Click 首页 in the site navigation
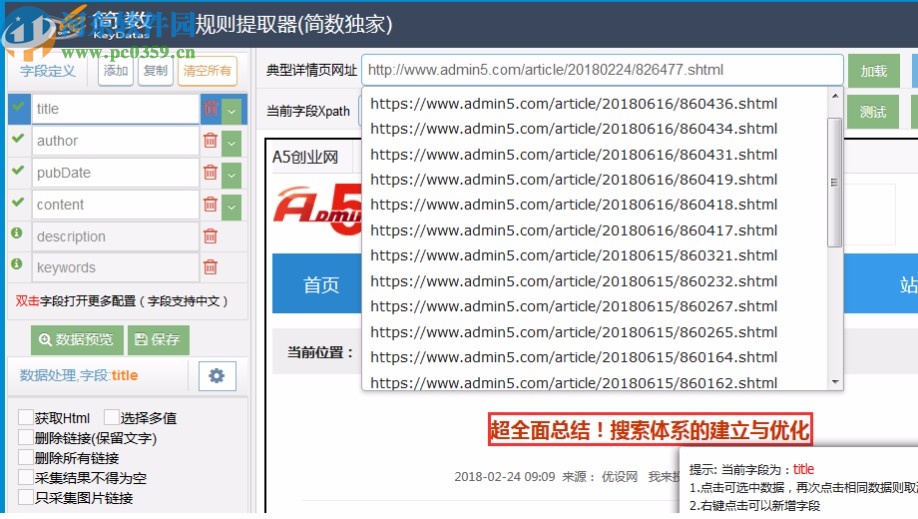918x519 pixels. tap(321, 285)
